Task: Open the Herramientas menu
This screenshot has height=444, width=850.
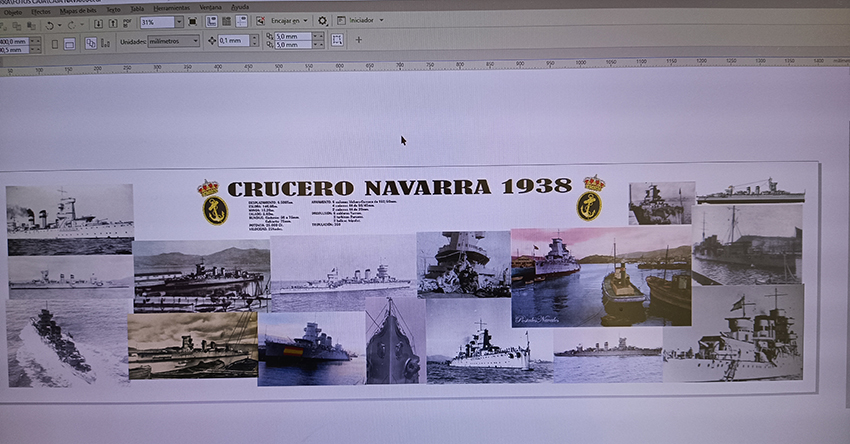Action: point(170,8)
